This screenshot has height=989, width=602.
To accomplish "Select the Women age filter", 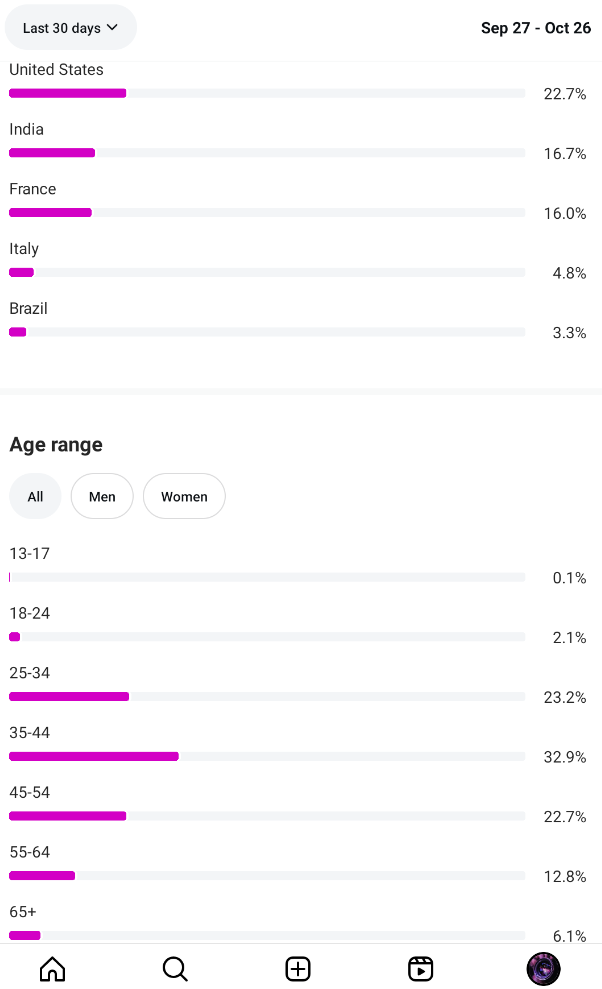I will [x=184, y=496].
